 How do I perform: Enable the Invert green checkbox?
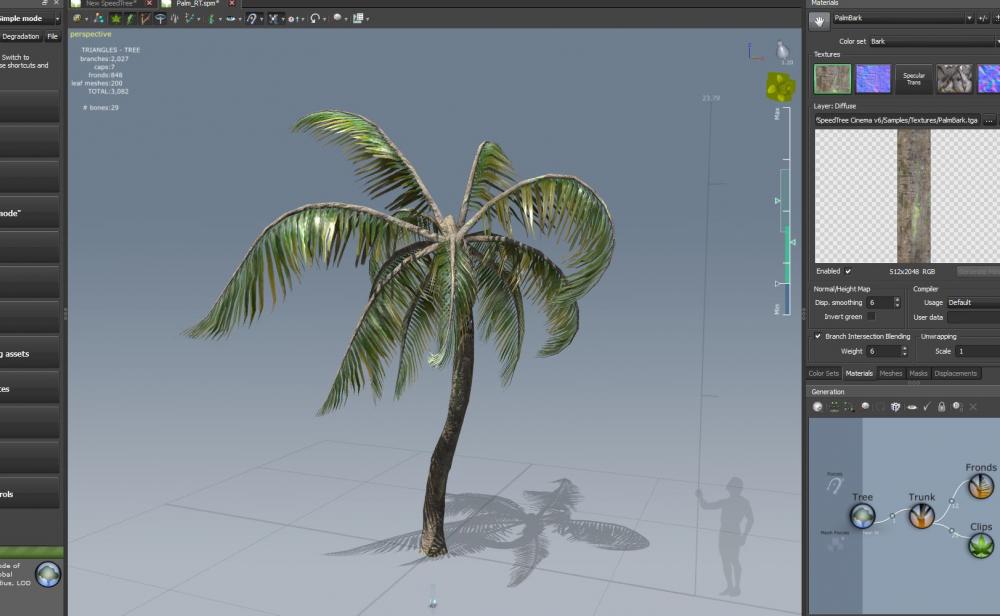(x=870, y=316)
